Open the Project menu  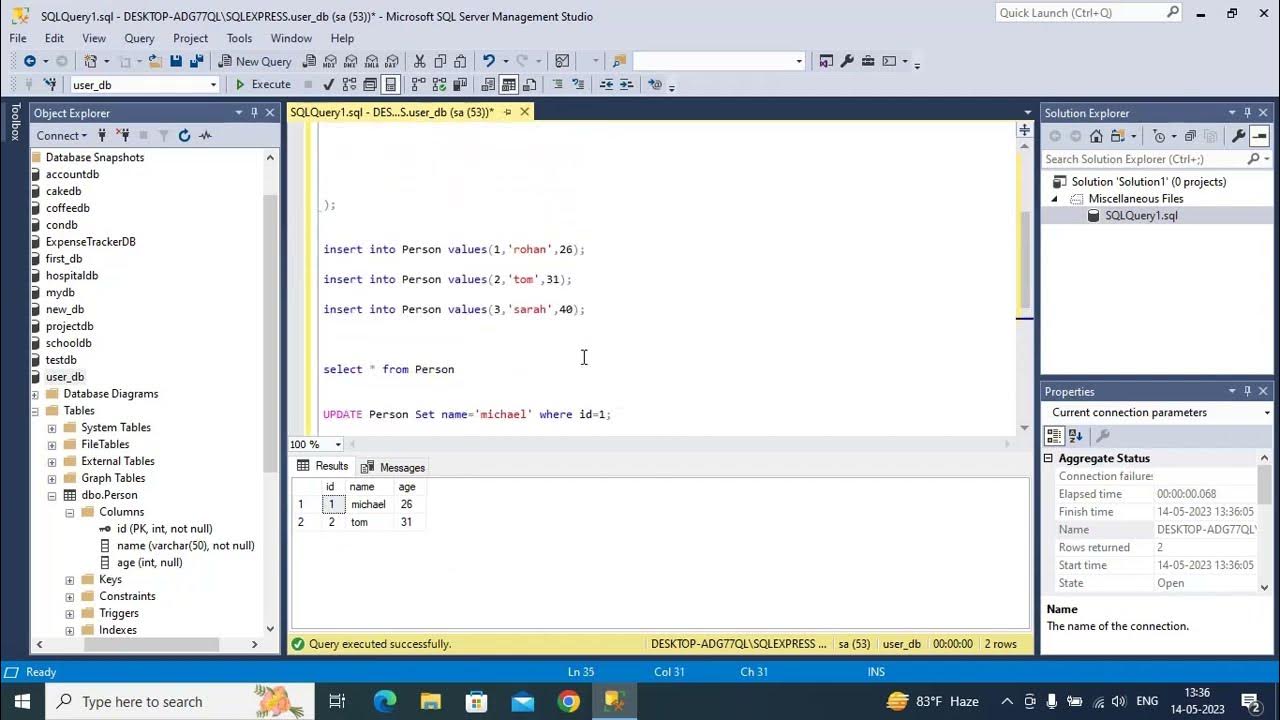pos(190,38)
